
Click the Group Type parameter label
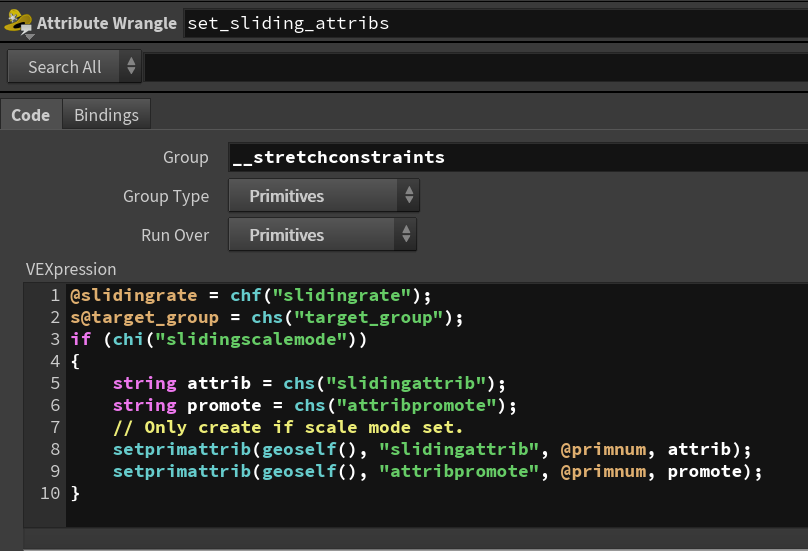click(166, 196)
